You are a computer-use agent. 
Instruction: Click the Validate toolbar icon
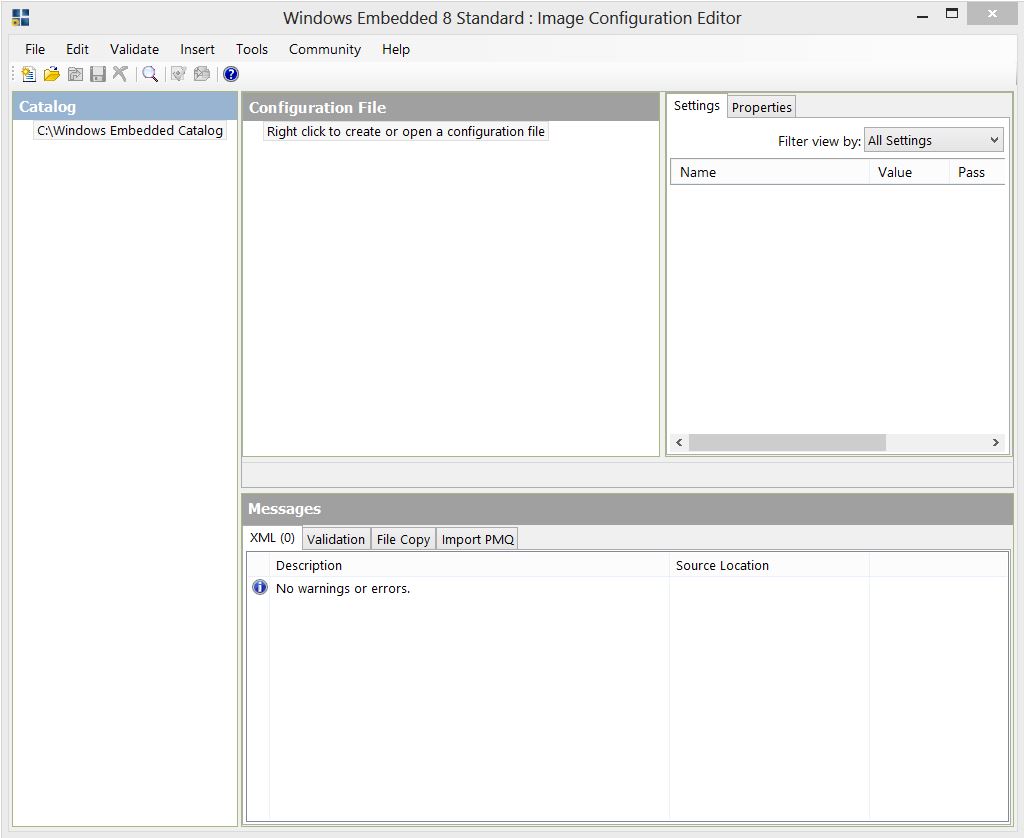pos(178,74)
